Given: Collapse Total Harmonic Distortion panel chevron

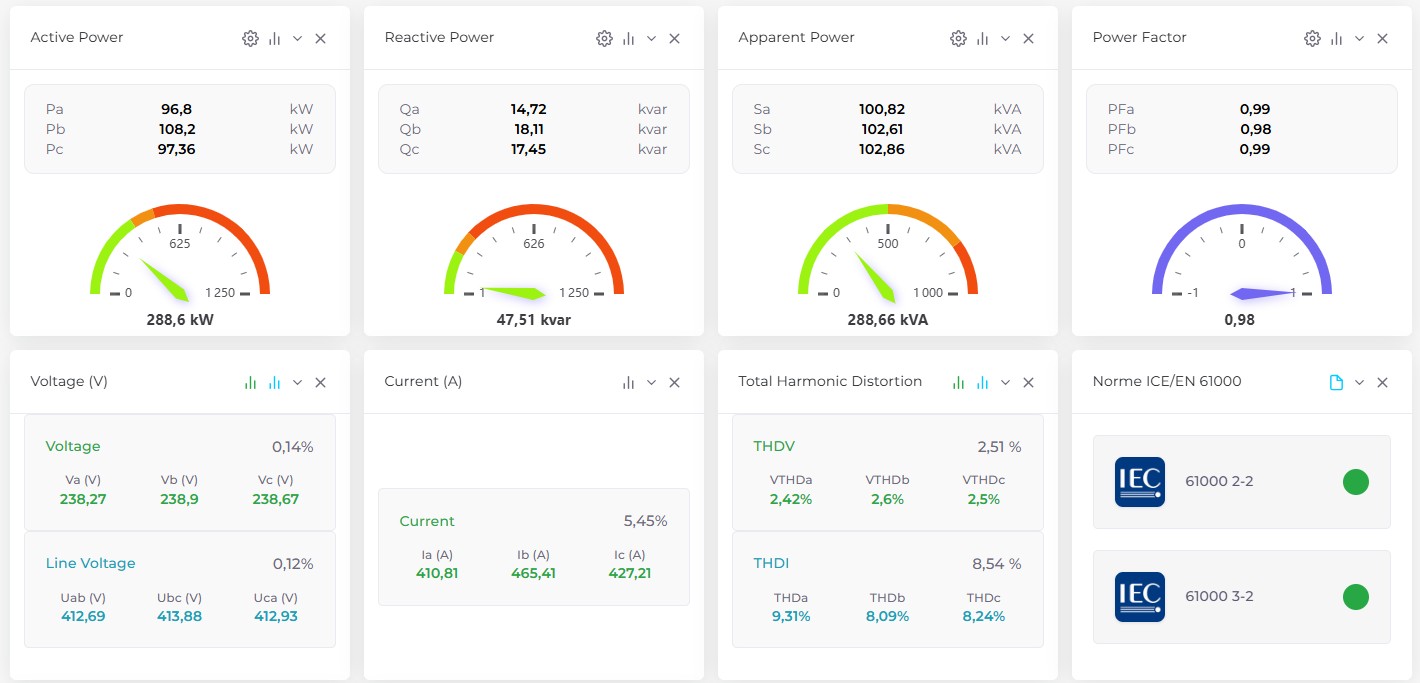Looking at the screenshot, I should coord(1005,382).
